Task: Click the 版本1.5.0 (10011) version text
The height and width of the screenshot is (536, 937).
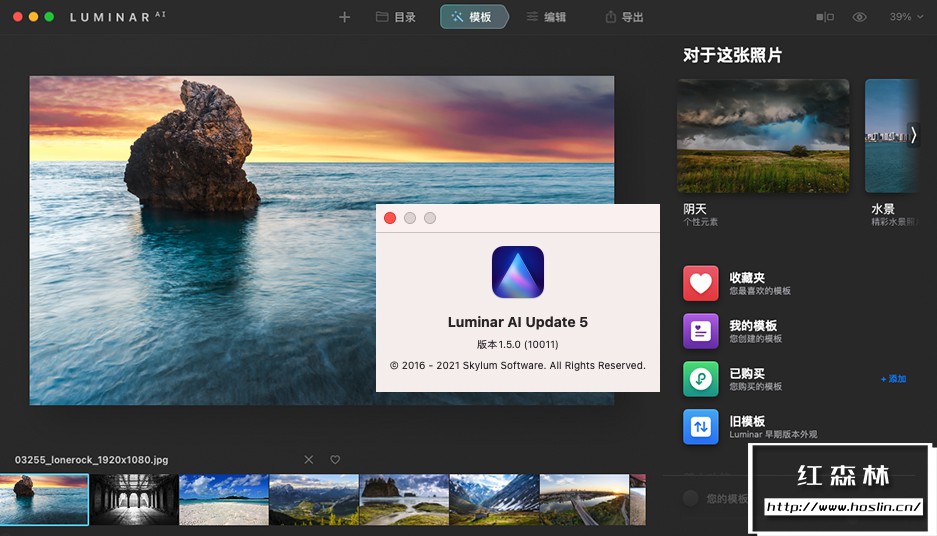Action: [x=518, y=344]
